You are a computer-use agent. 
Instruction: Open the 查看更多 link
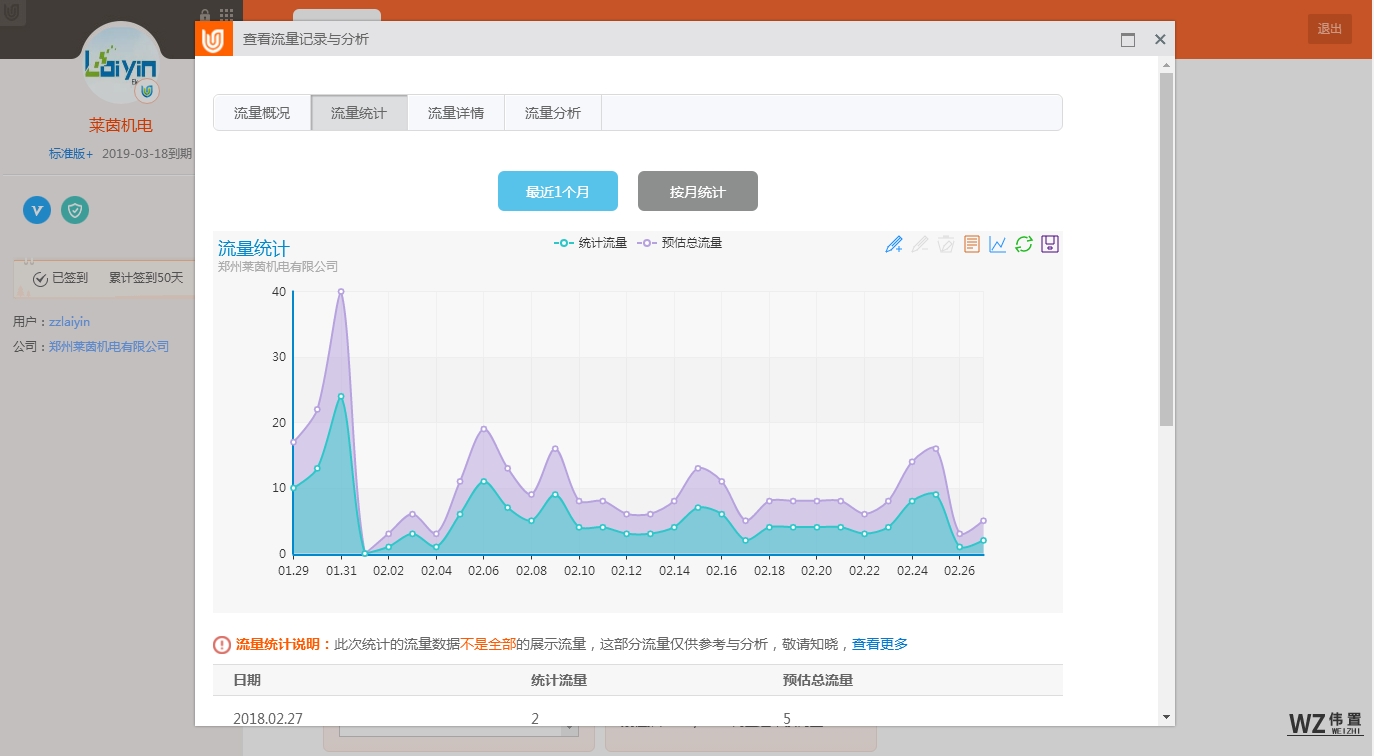[880, 644]
